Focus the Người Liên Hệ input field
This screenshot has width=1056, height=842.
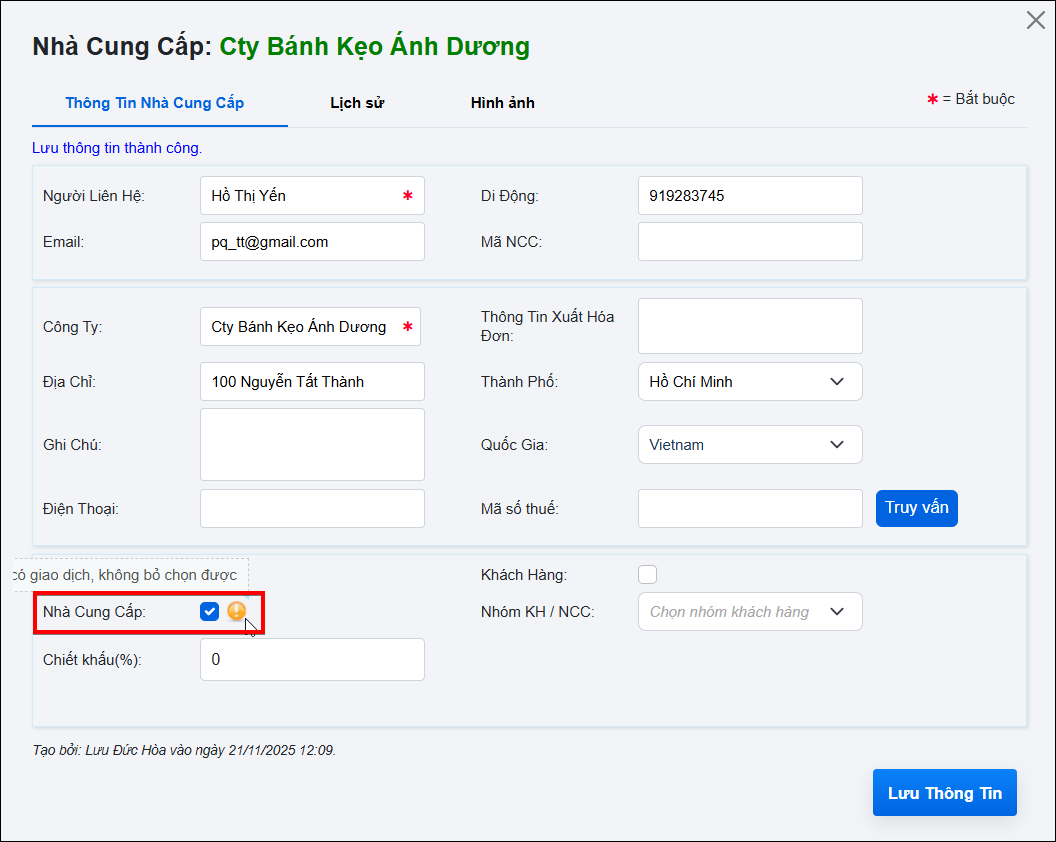(x=312, y=195)
